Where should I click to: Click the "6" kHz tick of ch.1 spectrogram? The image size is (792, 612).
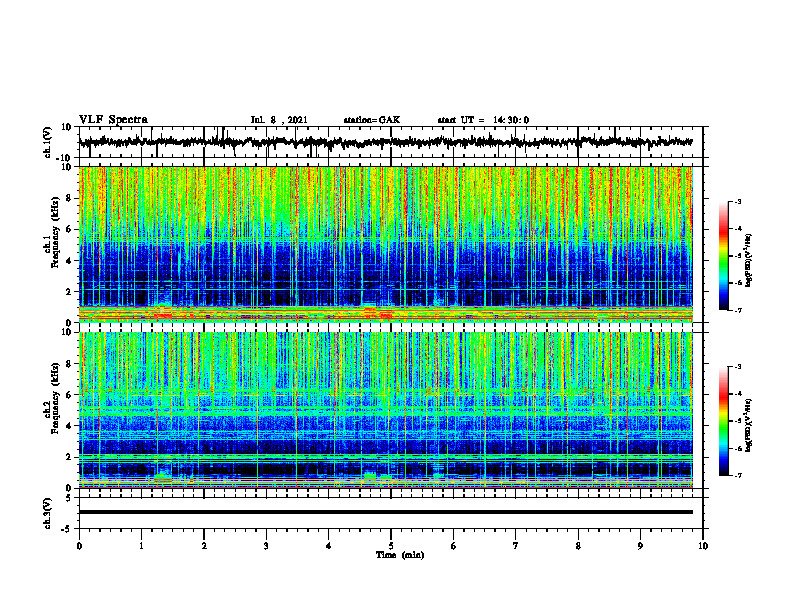(69, 229)
